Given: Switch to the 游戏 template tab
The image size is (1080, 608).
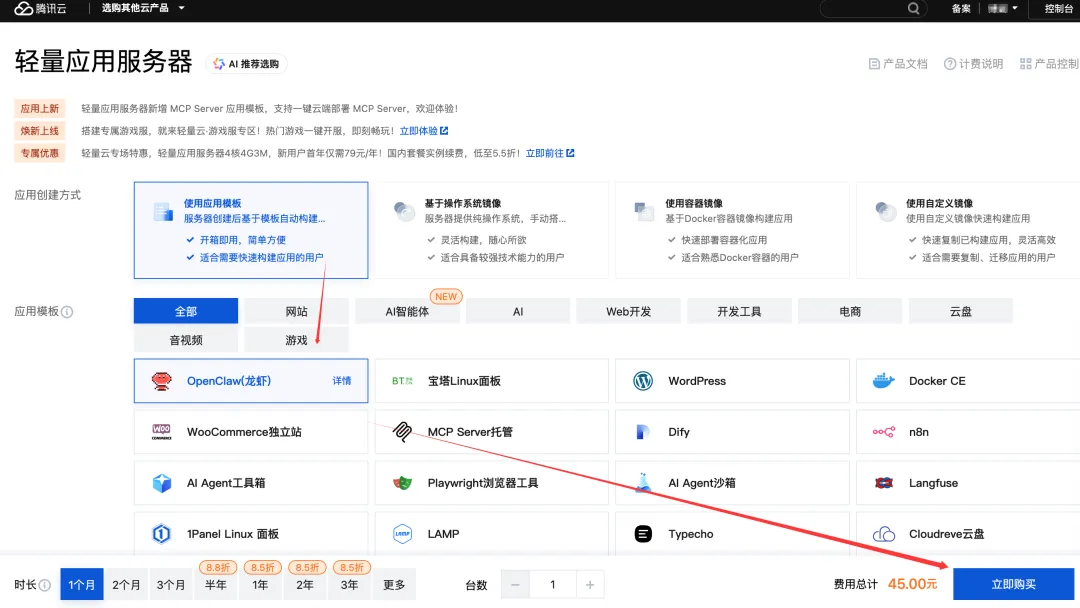Looking at the screenshot, I should point(297,339).
